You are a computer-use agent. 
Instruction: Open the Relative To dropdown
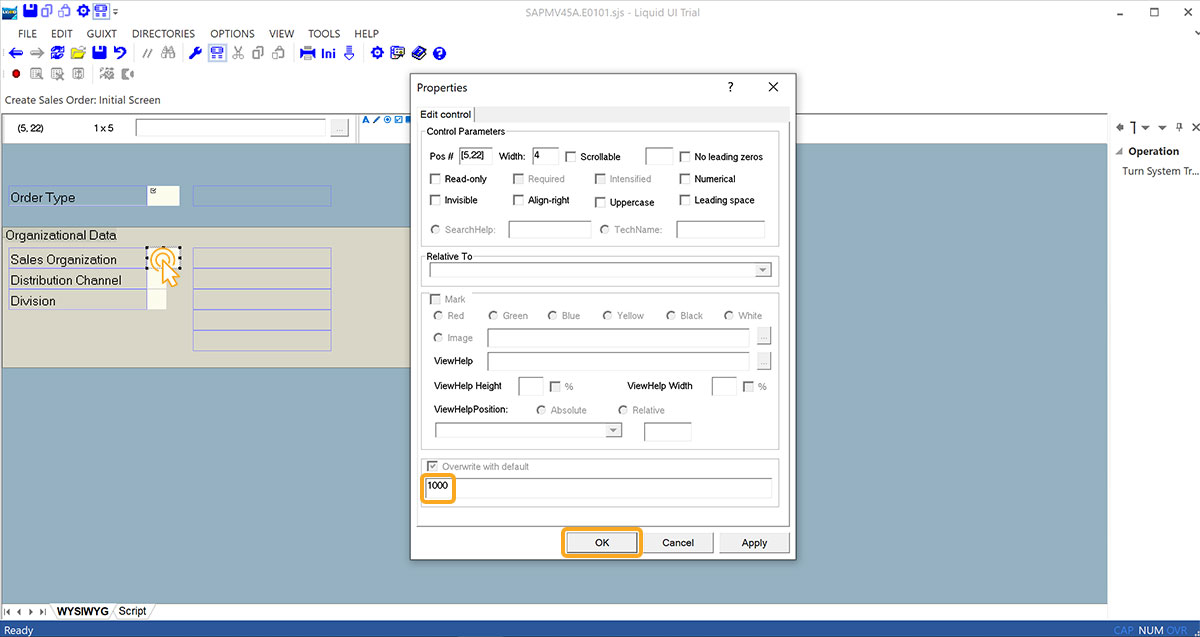[763, 270]
